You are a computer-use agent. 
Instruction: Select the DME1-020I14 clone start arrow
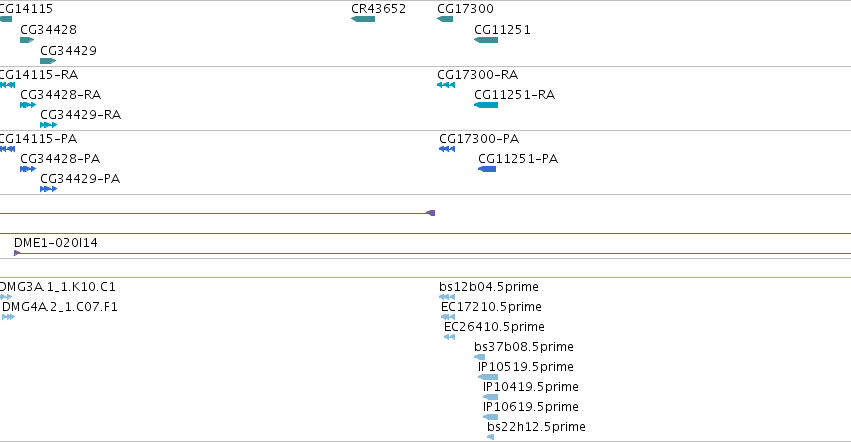coord(17,253)
